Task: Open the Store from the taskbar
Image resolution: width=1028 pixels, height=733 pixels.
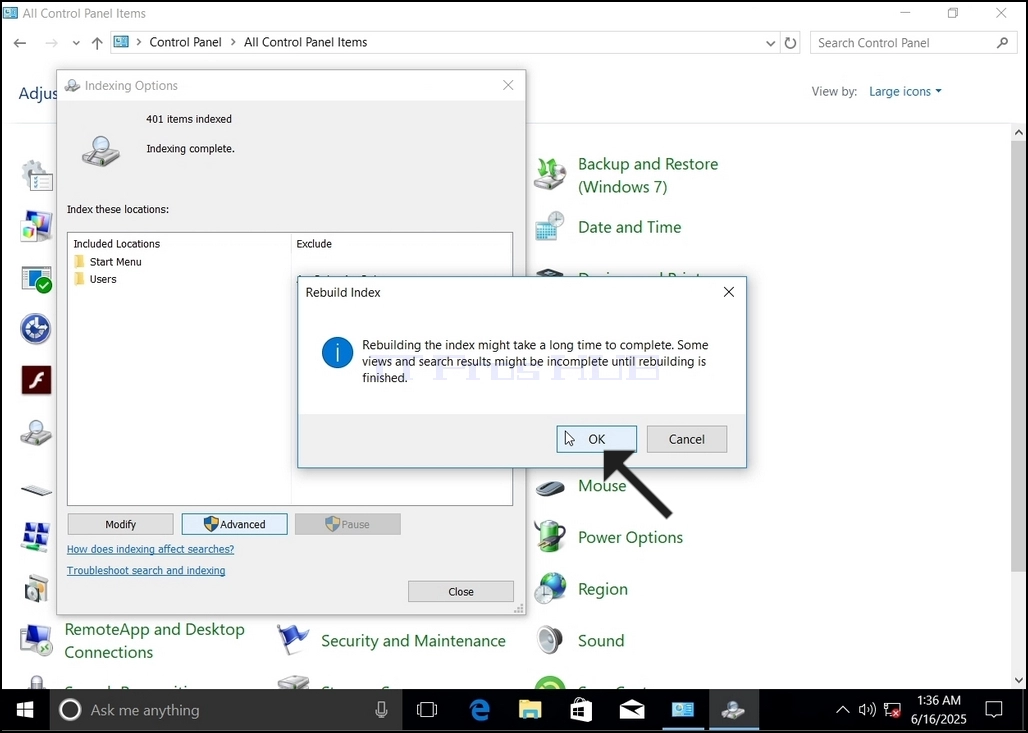Action: pyautogui.click(x=581, y=710)
